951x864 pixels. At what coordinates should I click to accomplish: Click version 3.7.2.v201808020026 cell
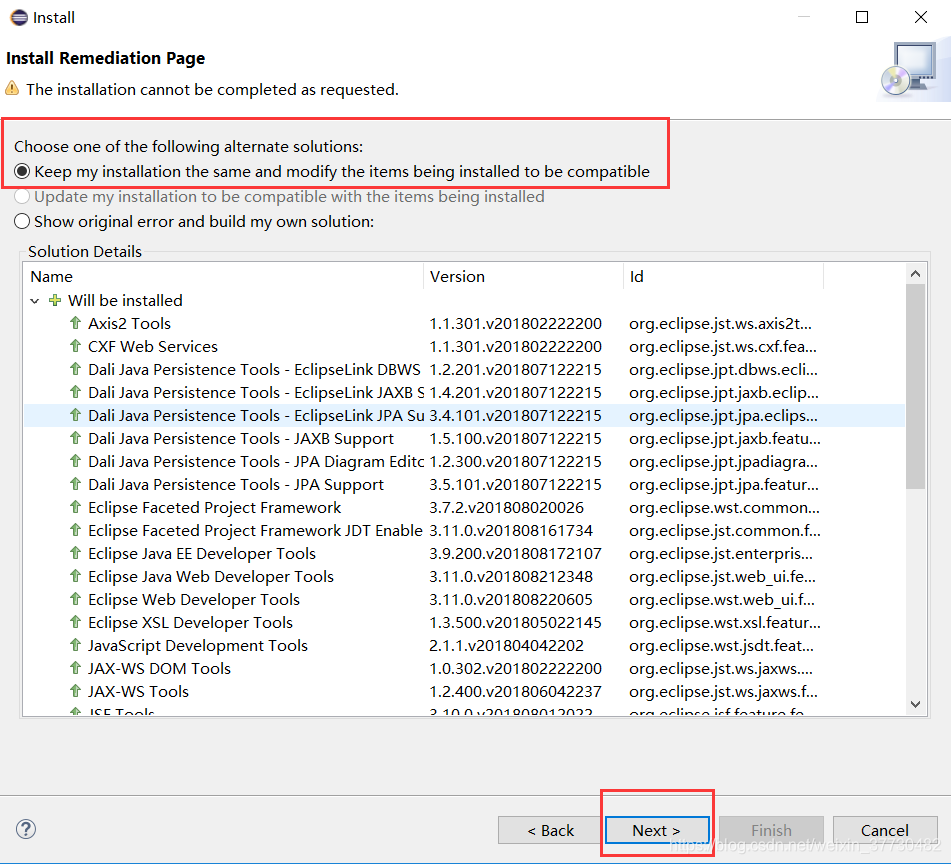[x=506, y=507]
